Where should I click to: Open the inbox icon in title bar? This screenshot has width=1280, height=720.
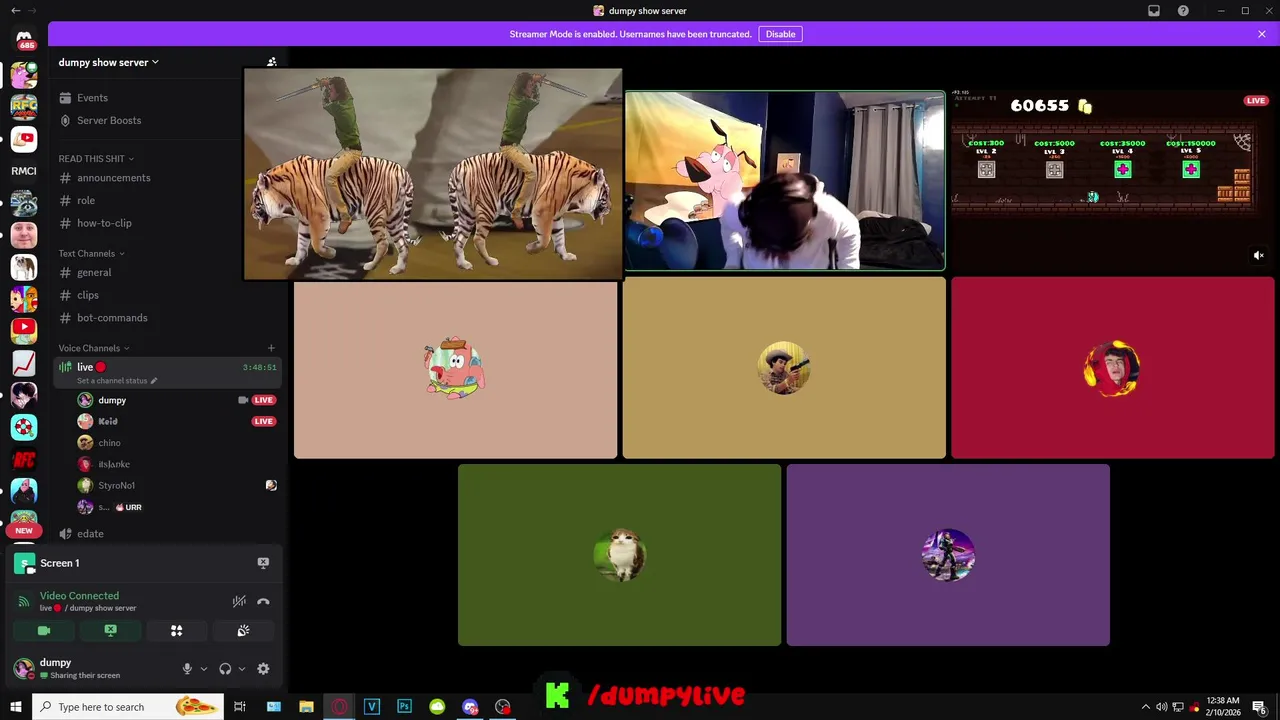pyautogui.click(x=1154, y=11)
